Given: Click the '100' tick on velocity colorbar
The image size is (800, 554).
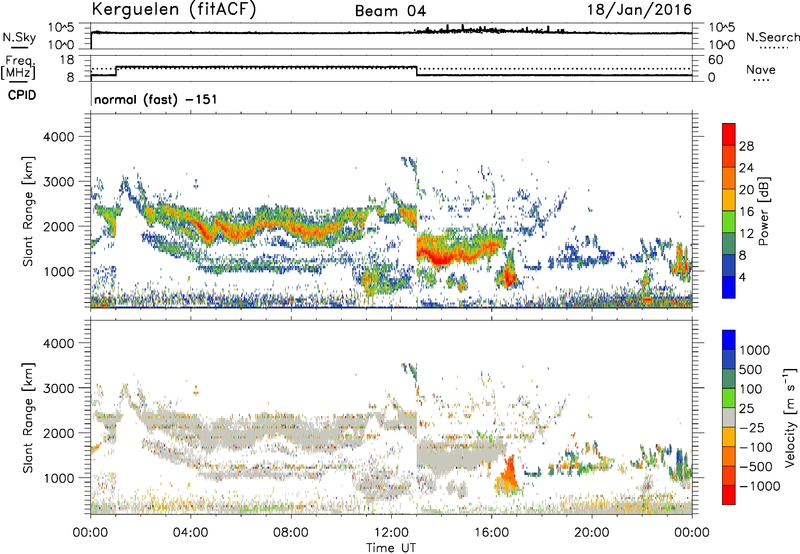Looking at the screenshot, I should [x=751, y=389].
